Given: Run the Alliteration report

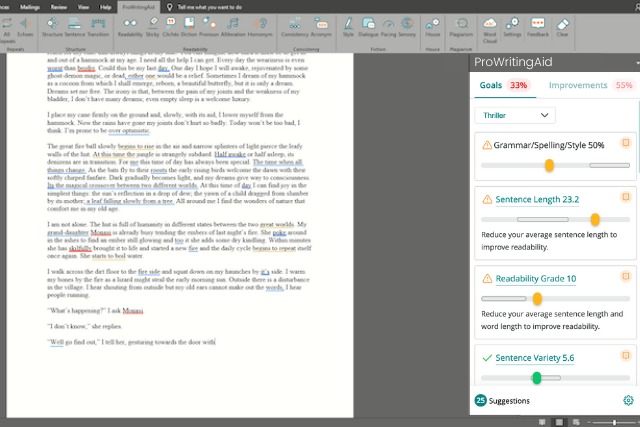Looking at the screenshot, I should [x=233, y=28].
